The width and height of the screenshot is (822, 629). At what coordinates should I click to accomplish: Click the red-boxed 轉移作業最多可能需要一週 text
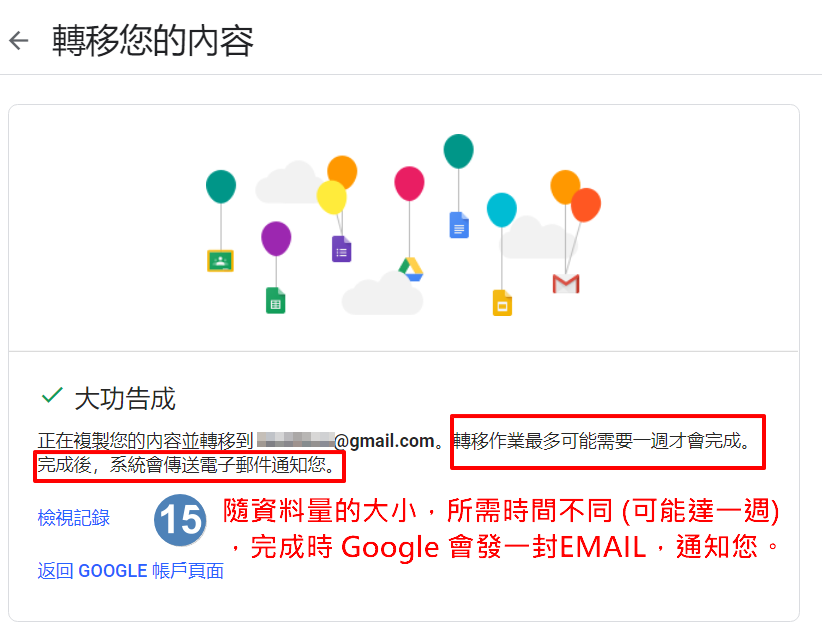tap(601, 441)
